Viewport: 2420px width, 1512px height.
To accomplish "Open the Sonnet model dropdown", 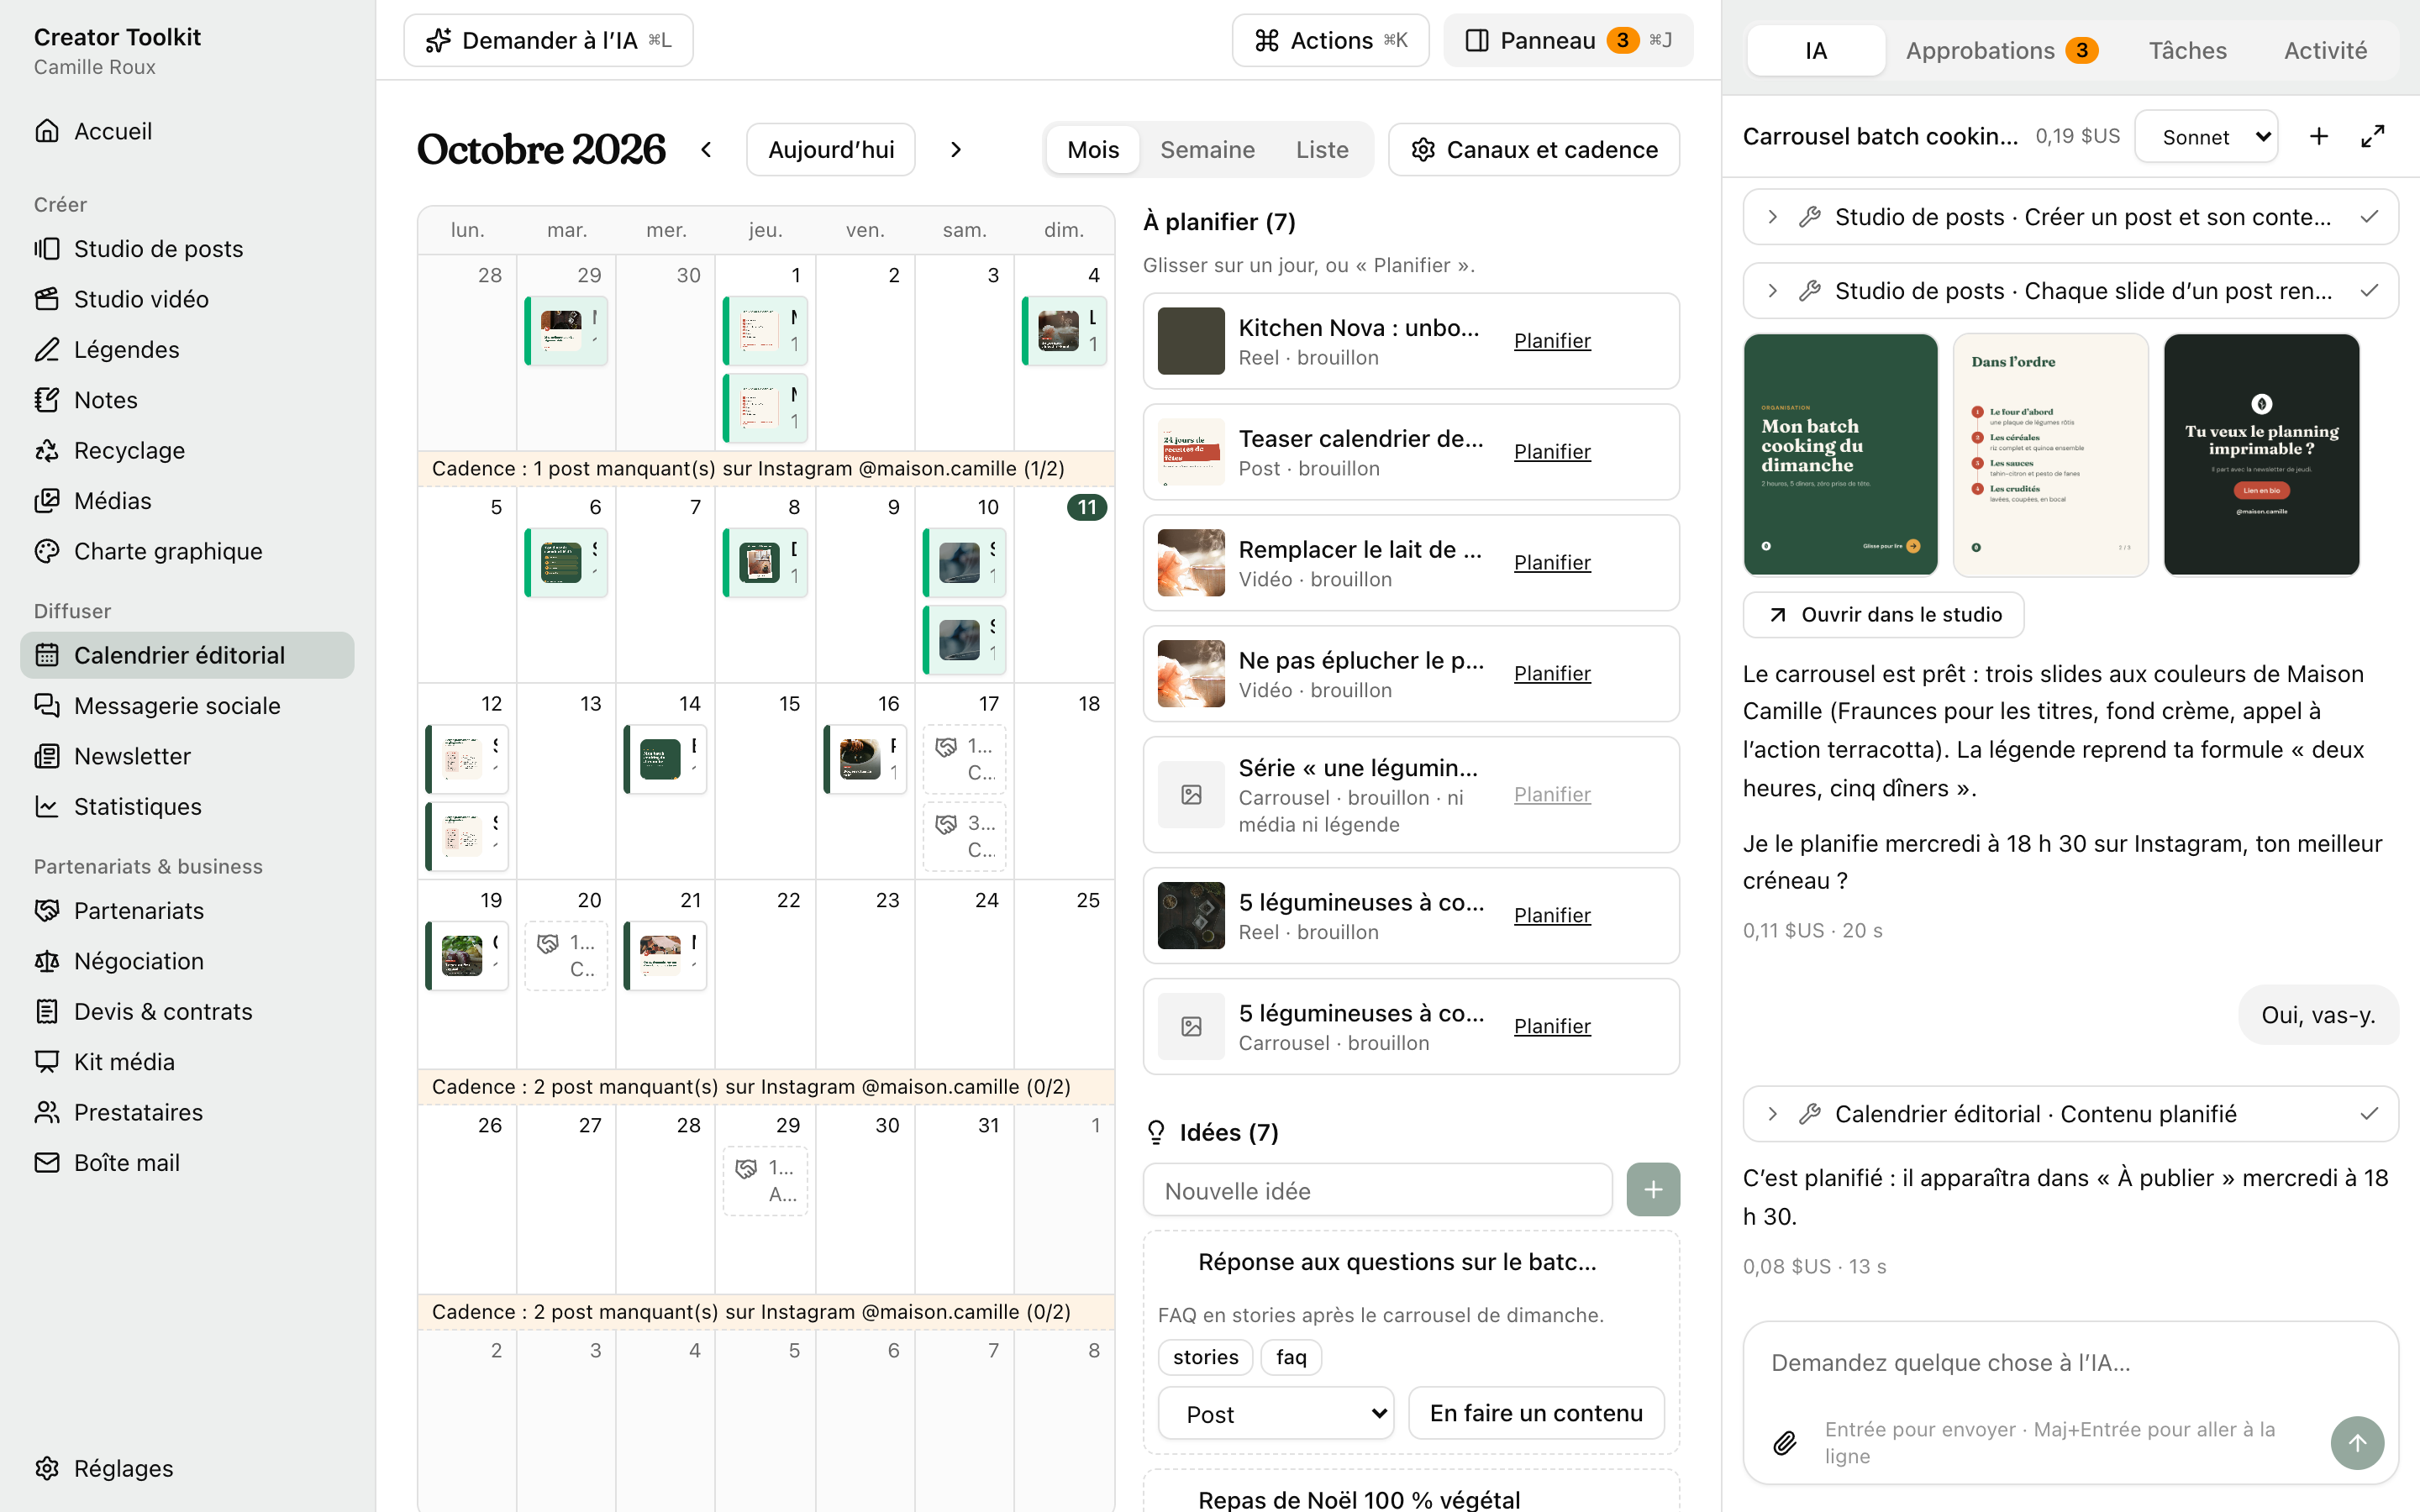I will [2206, 137].
